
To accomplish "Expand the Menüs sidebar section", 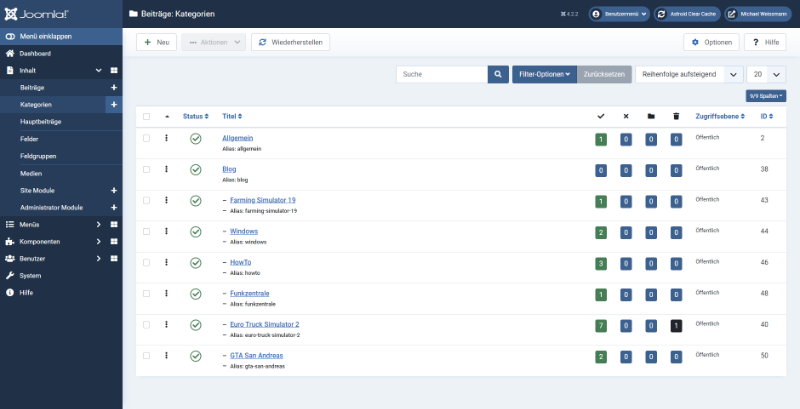I will point(98,224).
